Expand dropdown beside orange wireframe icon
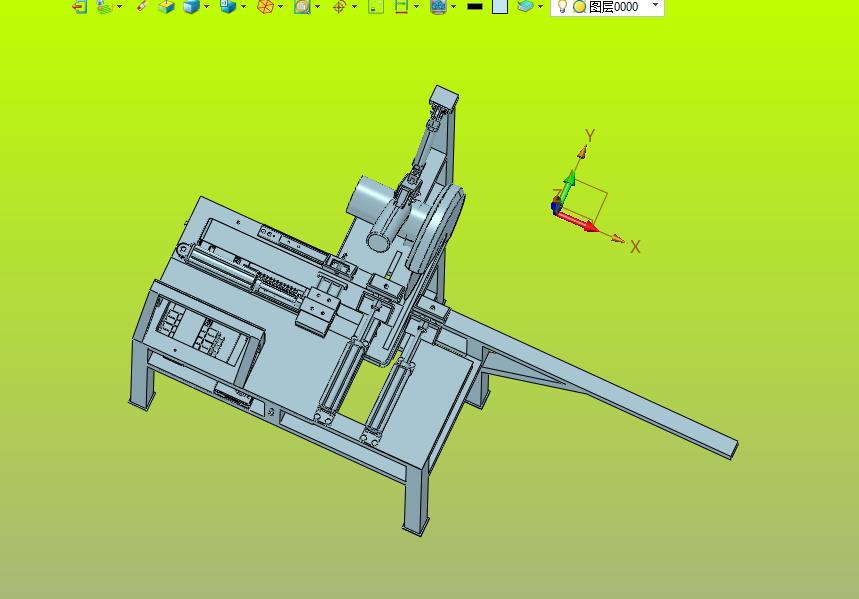Screen dimensions: 859x599 pyautogui.click(x=280, y=7)
